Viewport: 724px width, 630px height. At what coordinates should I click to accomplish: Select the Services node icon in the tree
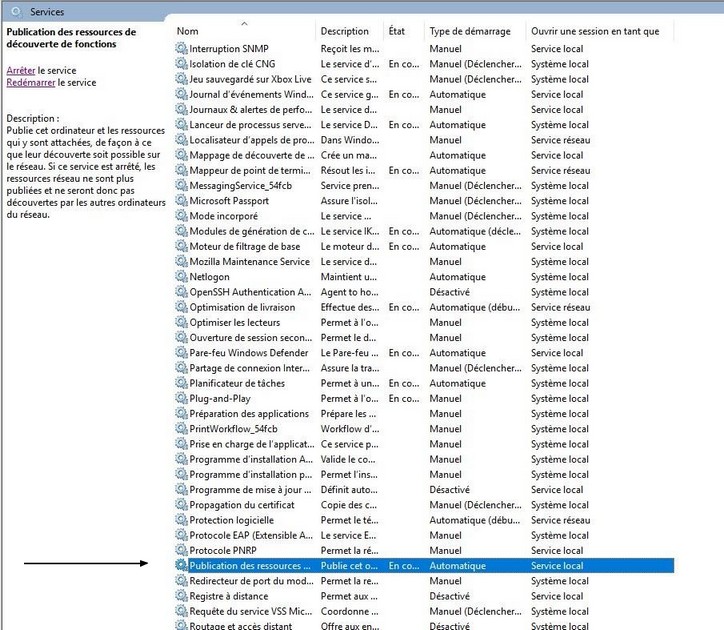tap(16, 12)
